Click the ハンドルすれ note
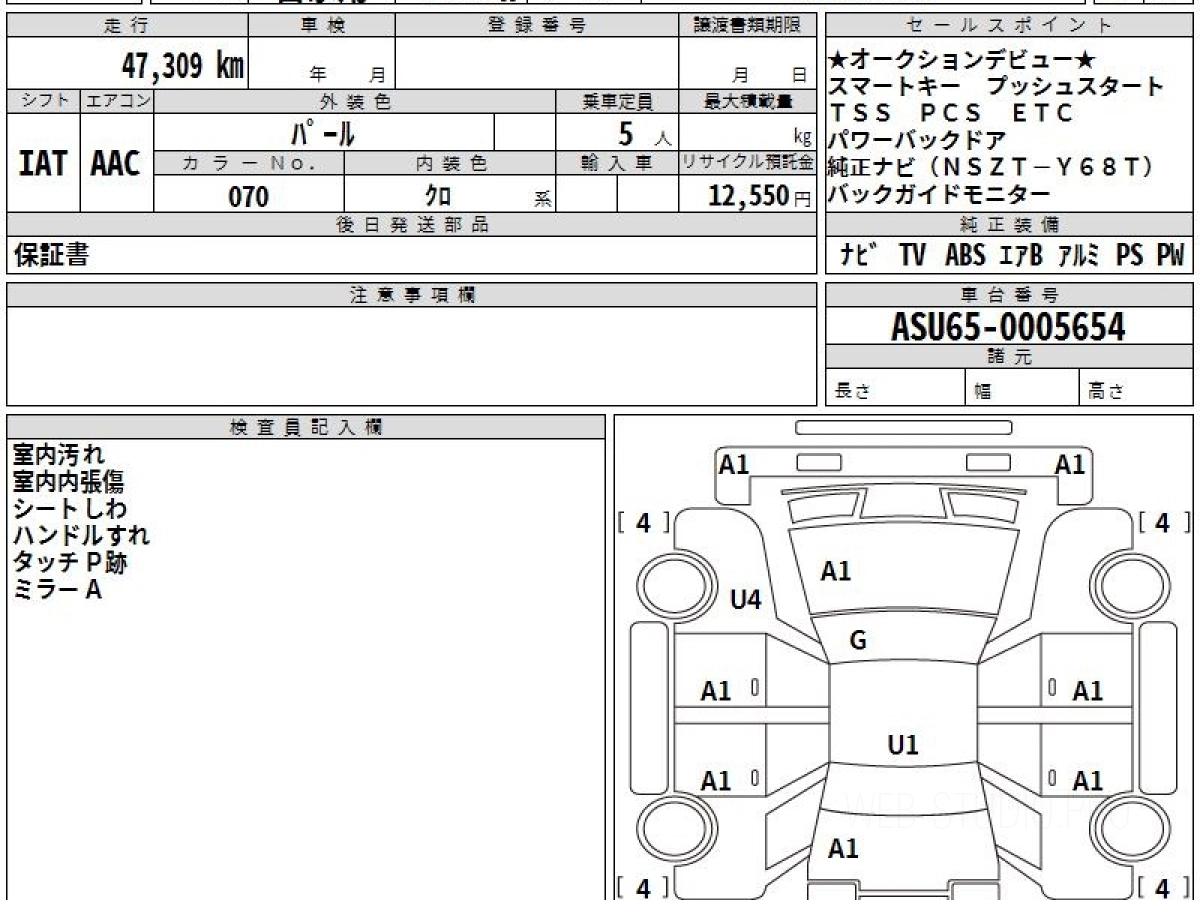 (81, 536)
